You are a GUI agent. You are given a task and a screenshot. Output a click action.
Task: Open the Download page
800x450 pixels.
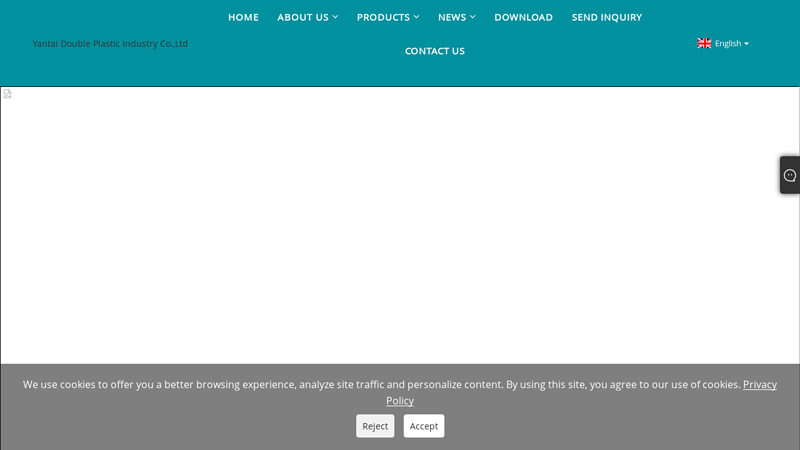(x=523, y=17)
